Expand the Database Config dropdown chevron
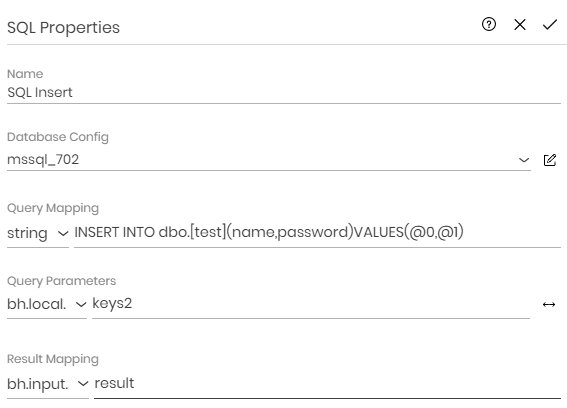Screen dimensions: 567x408 (524, 160)
